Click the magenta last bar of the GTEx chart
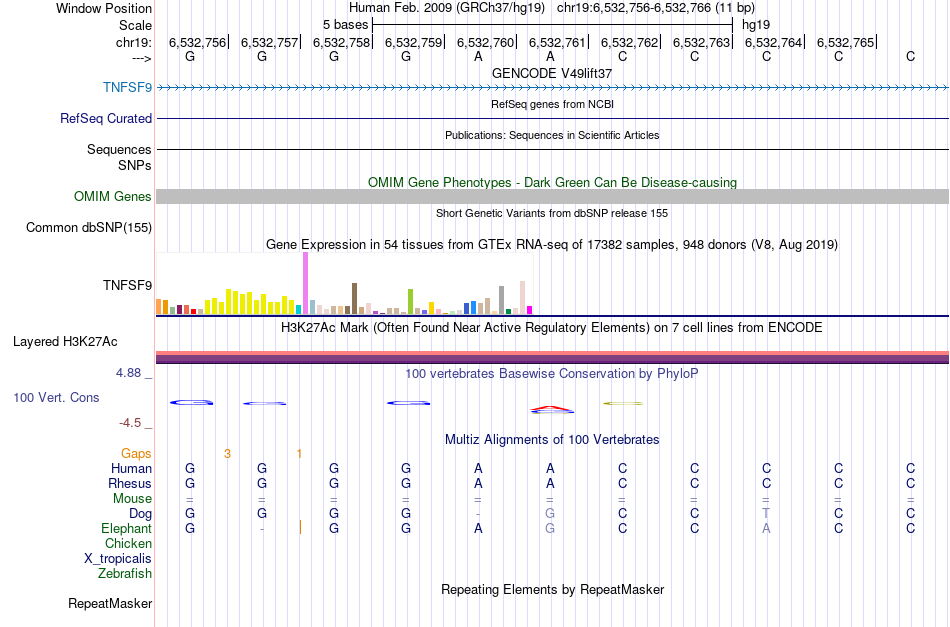950x627 pixels. [529, 310]
